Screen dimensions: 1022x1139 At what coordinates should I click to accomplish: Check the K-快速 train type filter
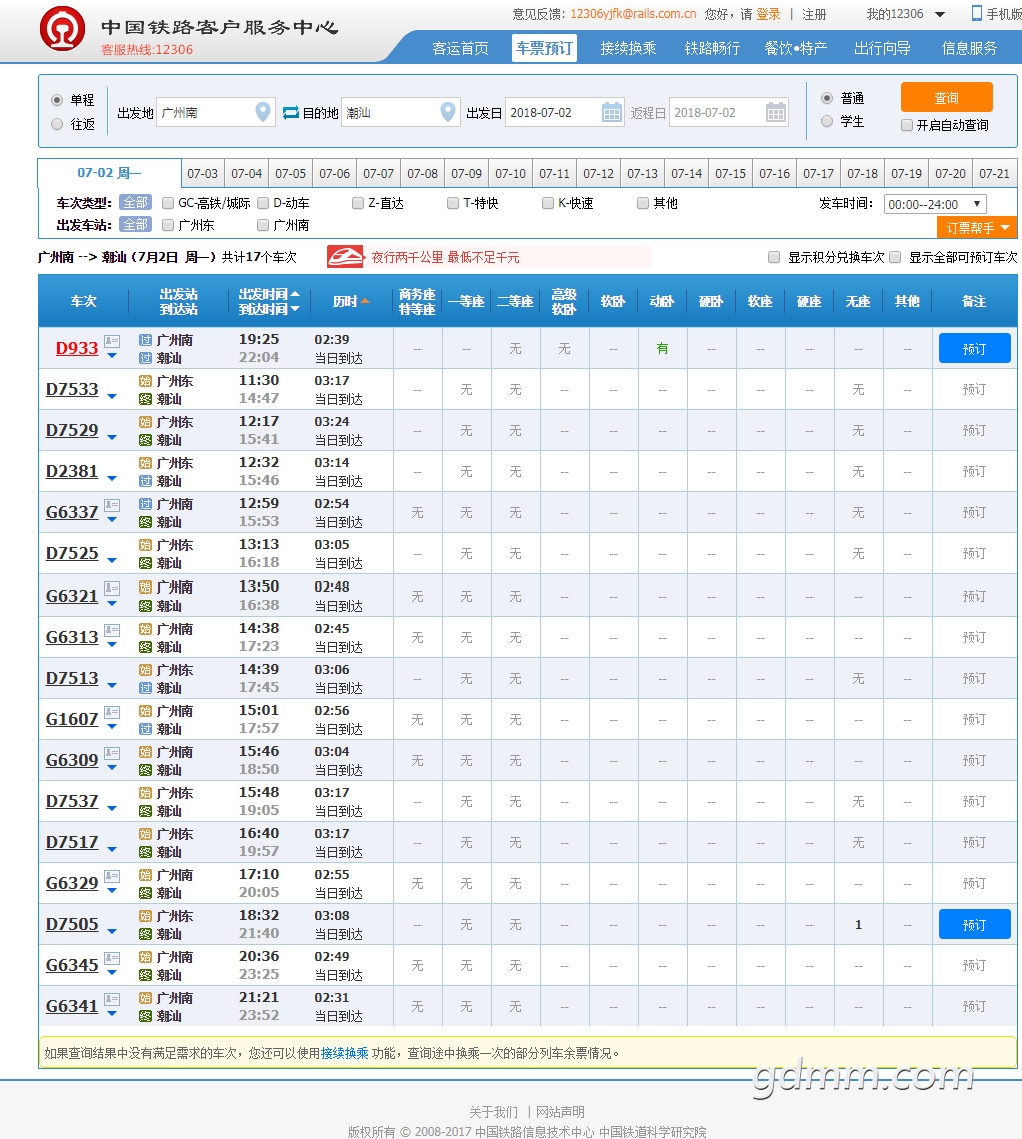click(548, 203)
